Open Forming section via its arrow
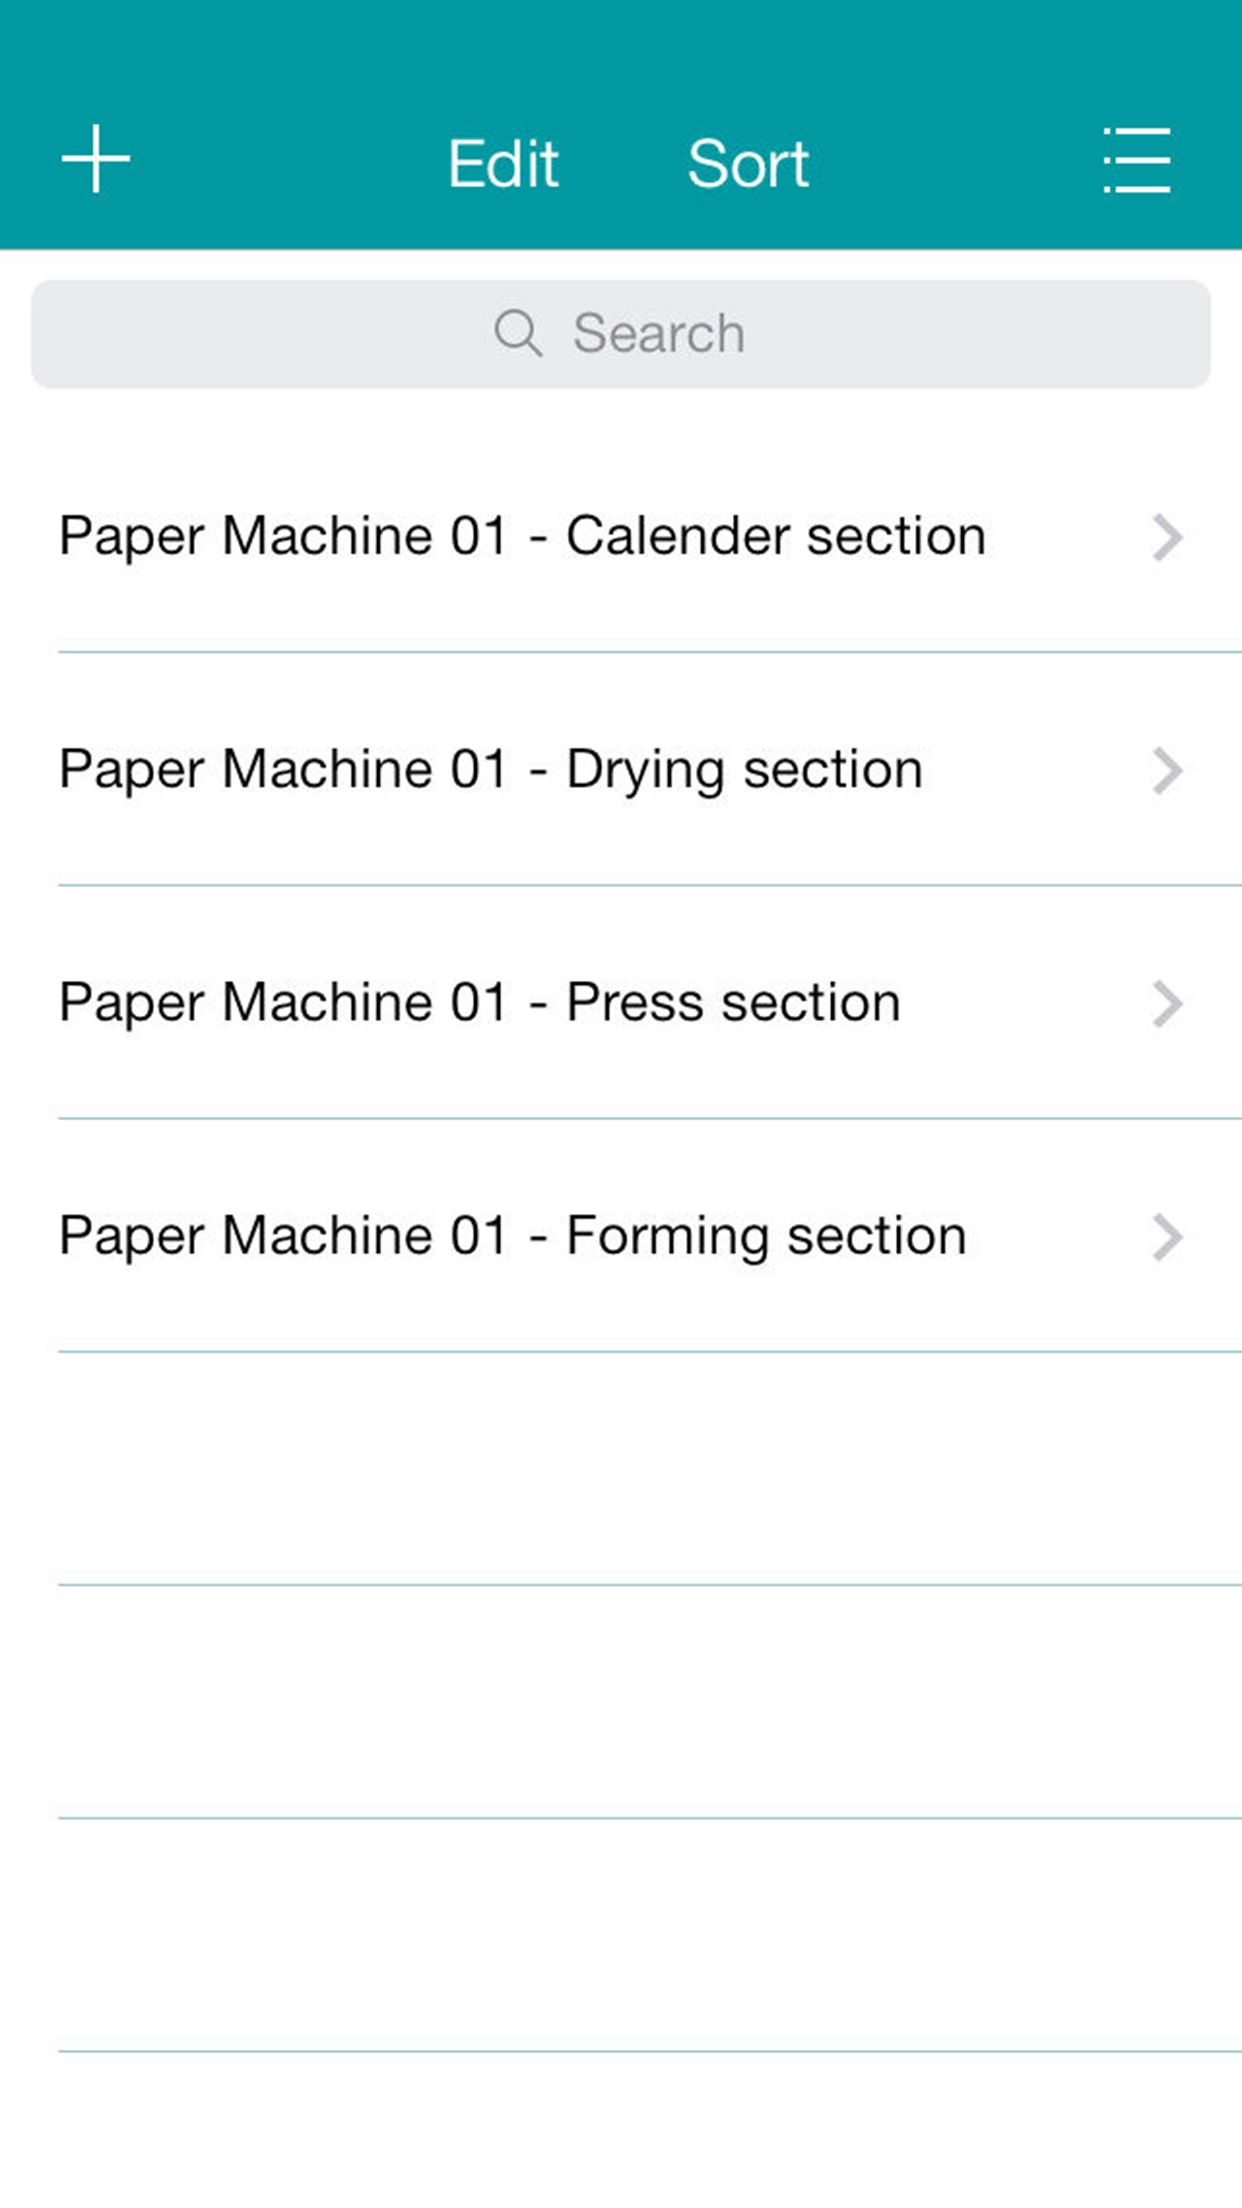This screenshot has width=1242, height=2208. pos(1166,1238)
